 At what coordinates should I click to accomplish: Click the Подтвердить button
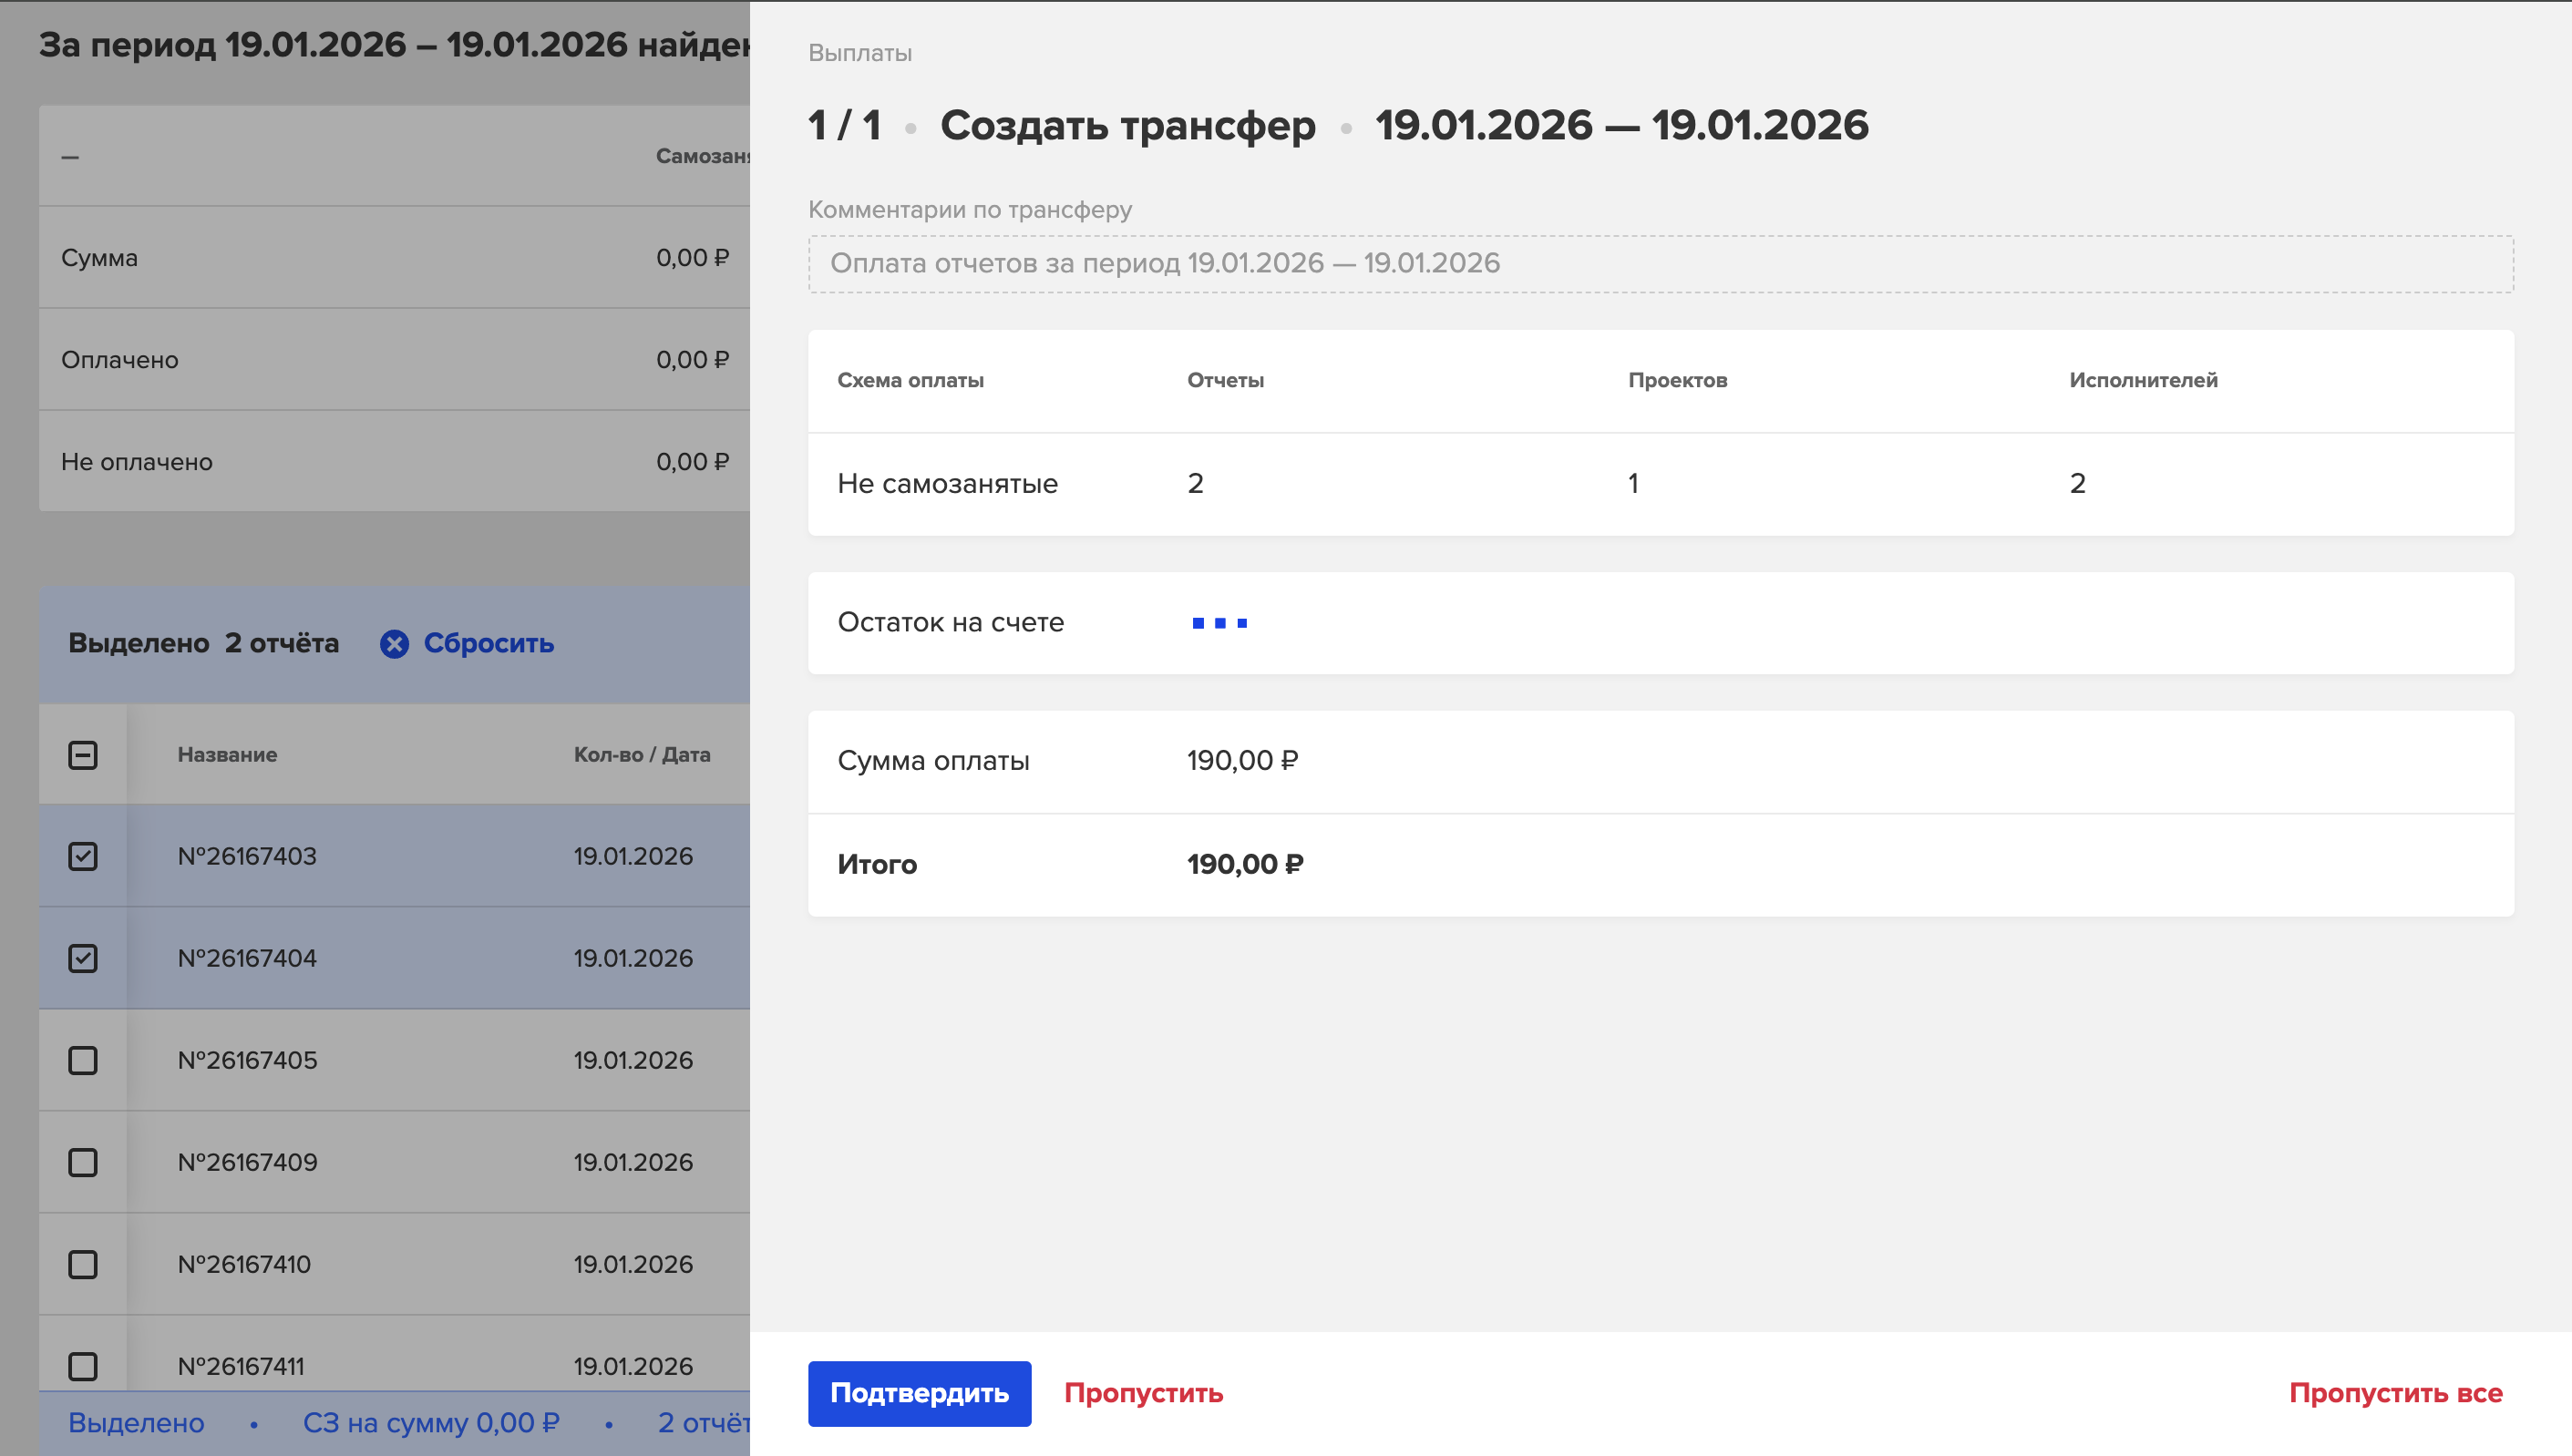pyautogui.click(x=919, y=1393)
